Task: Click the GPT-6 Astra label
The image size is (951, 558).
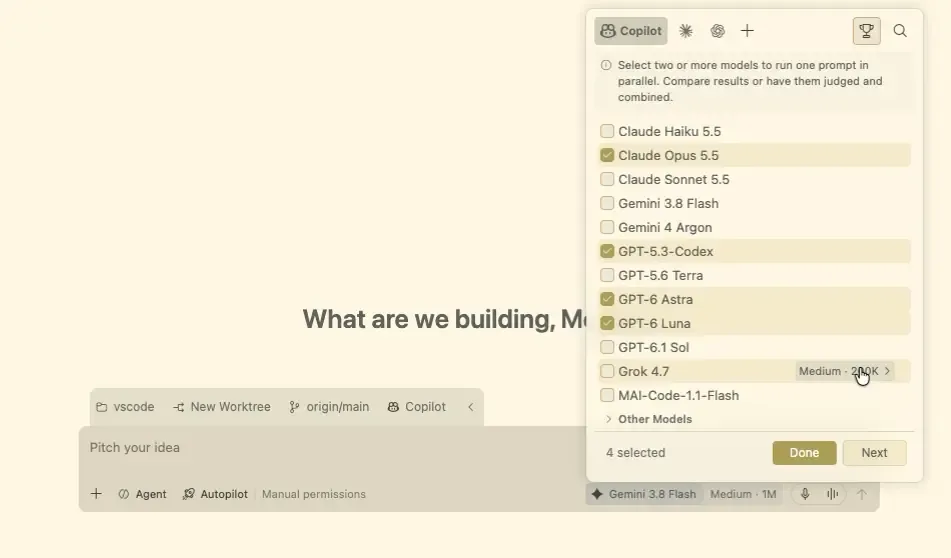Action: click(656, 299)
